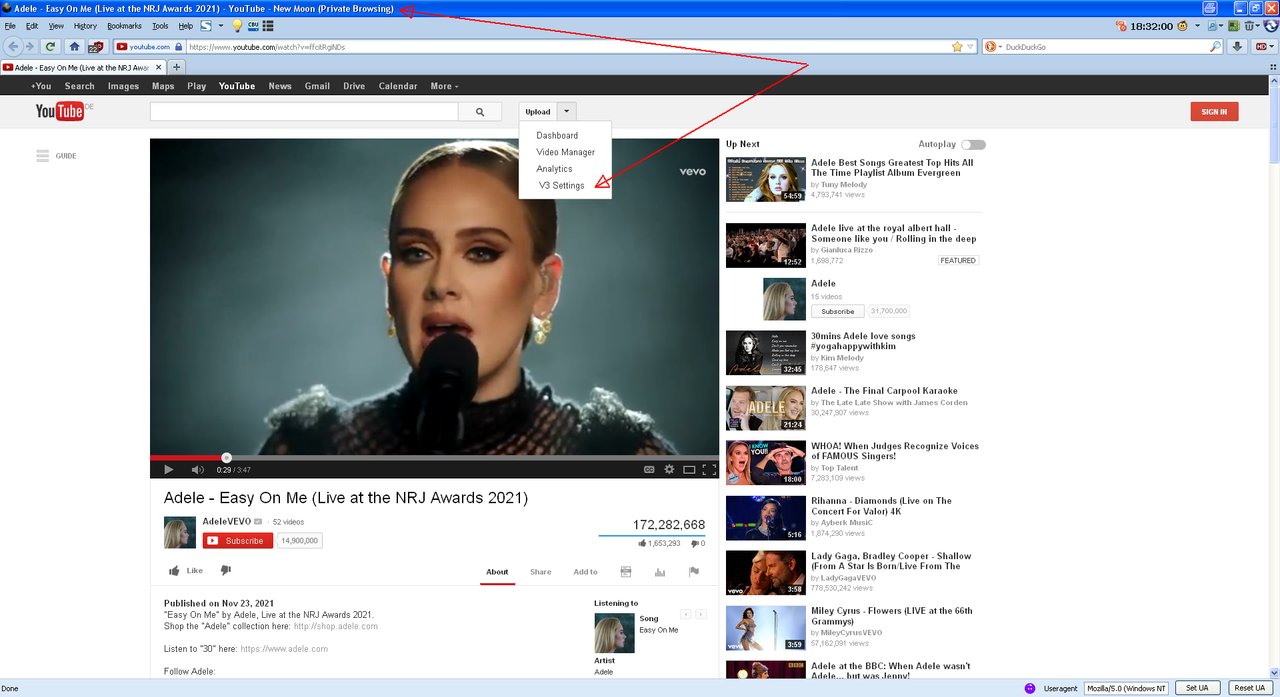Open the Gmail link in the top bar
Image resolution: width=1280 pixels, height=697 pixels.
click(x=317, y=86)
